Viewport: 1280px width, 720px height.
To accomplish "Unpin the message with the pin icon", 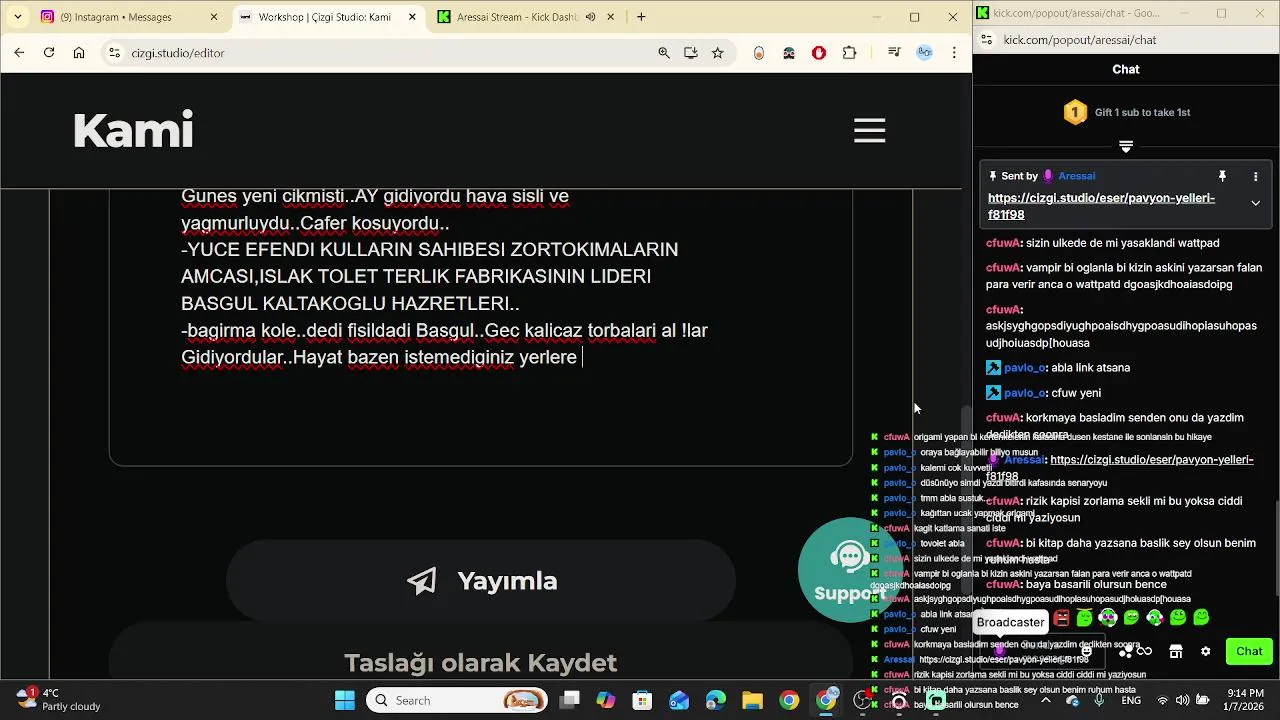I will coord(1222,176).
